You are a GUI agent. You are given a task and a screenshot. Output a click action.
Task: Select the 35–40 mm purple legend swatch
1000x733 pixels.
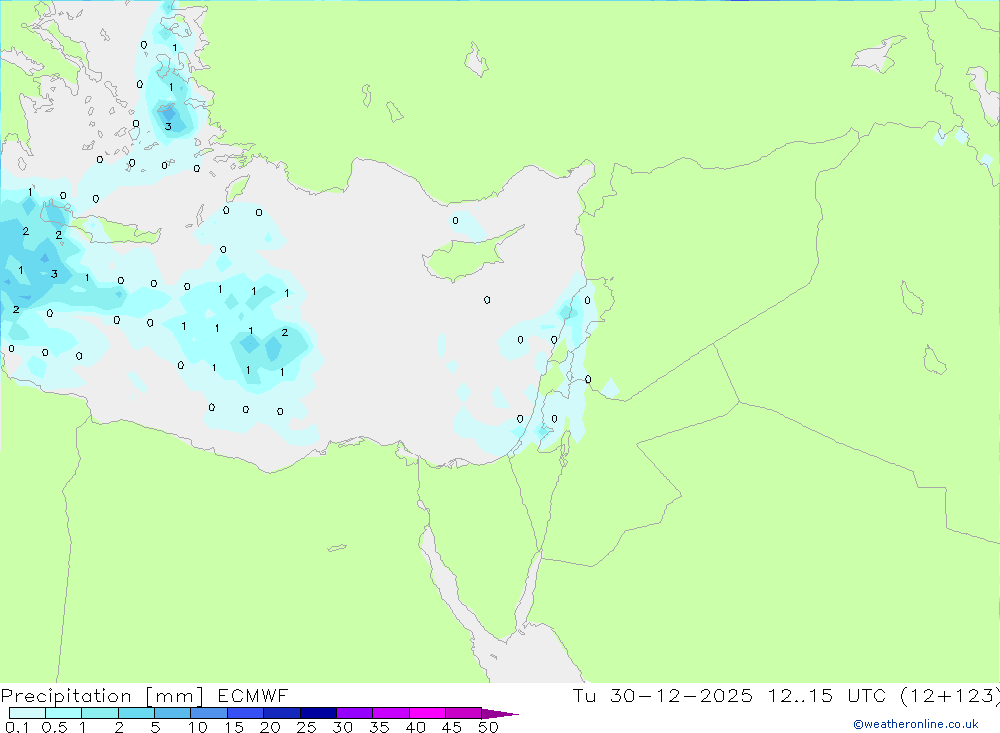pos(391,713)
